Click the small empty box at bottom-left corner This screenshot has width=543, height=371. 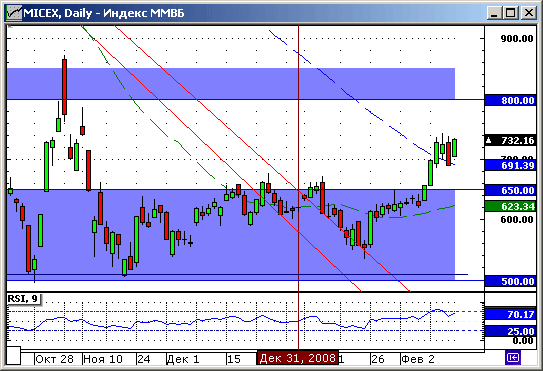pyautogui.click(x=14, y=356)
